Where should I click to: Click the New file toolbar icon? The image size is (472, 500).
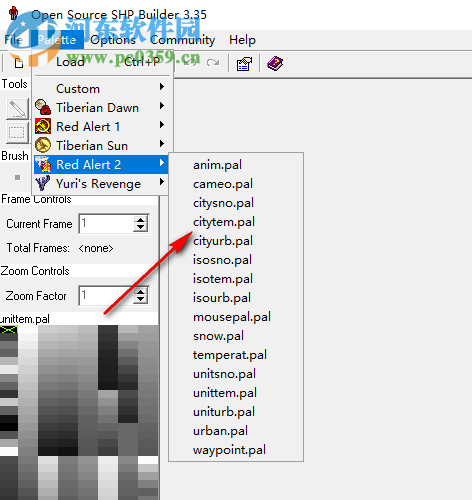tap(19, 63)
